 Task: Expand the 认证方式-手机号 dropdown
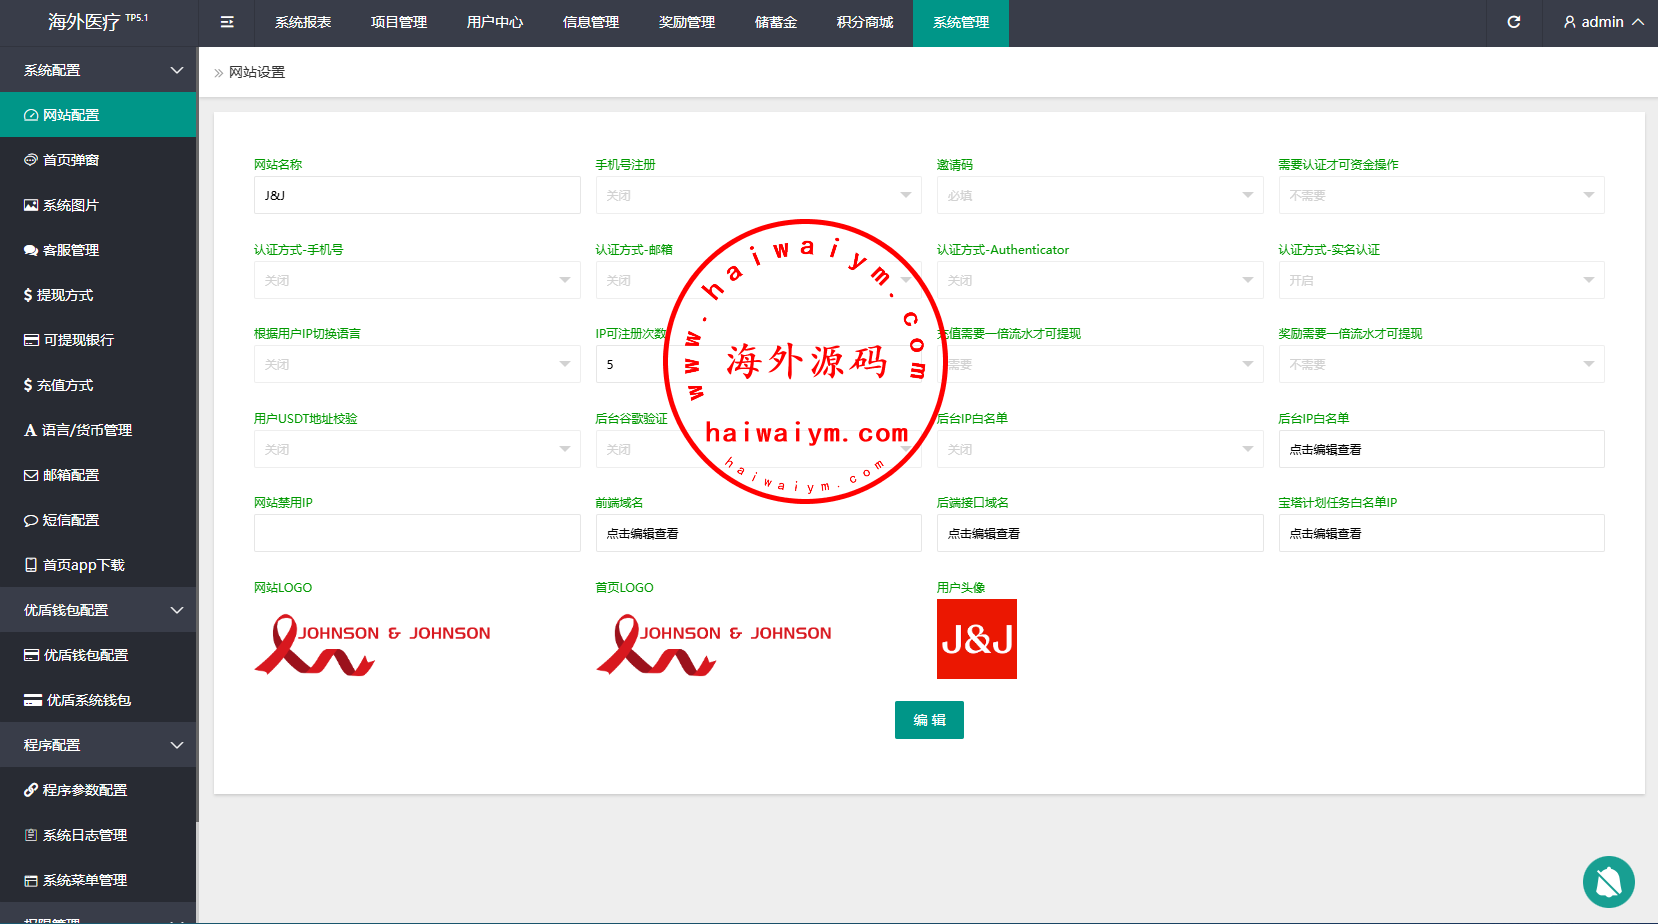click(x=417, y=280)
